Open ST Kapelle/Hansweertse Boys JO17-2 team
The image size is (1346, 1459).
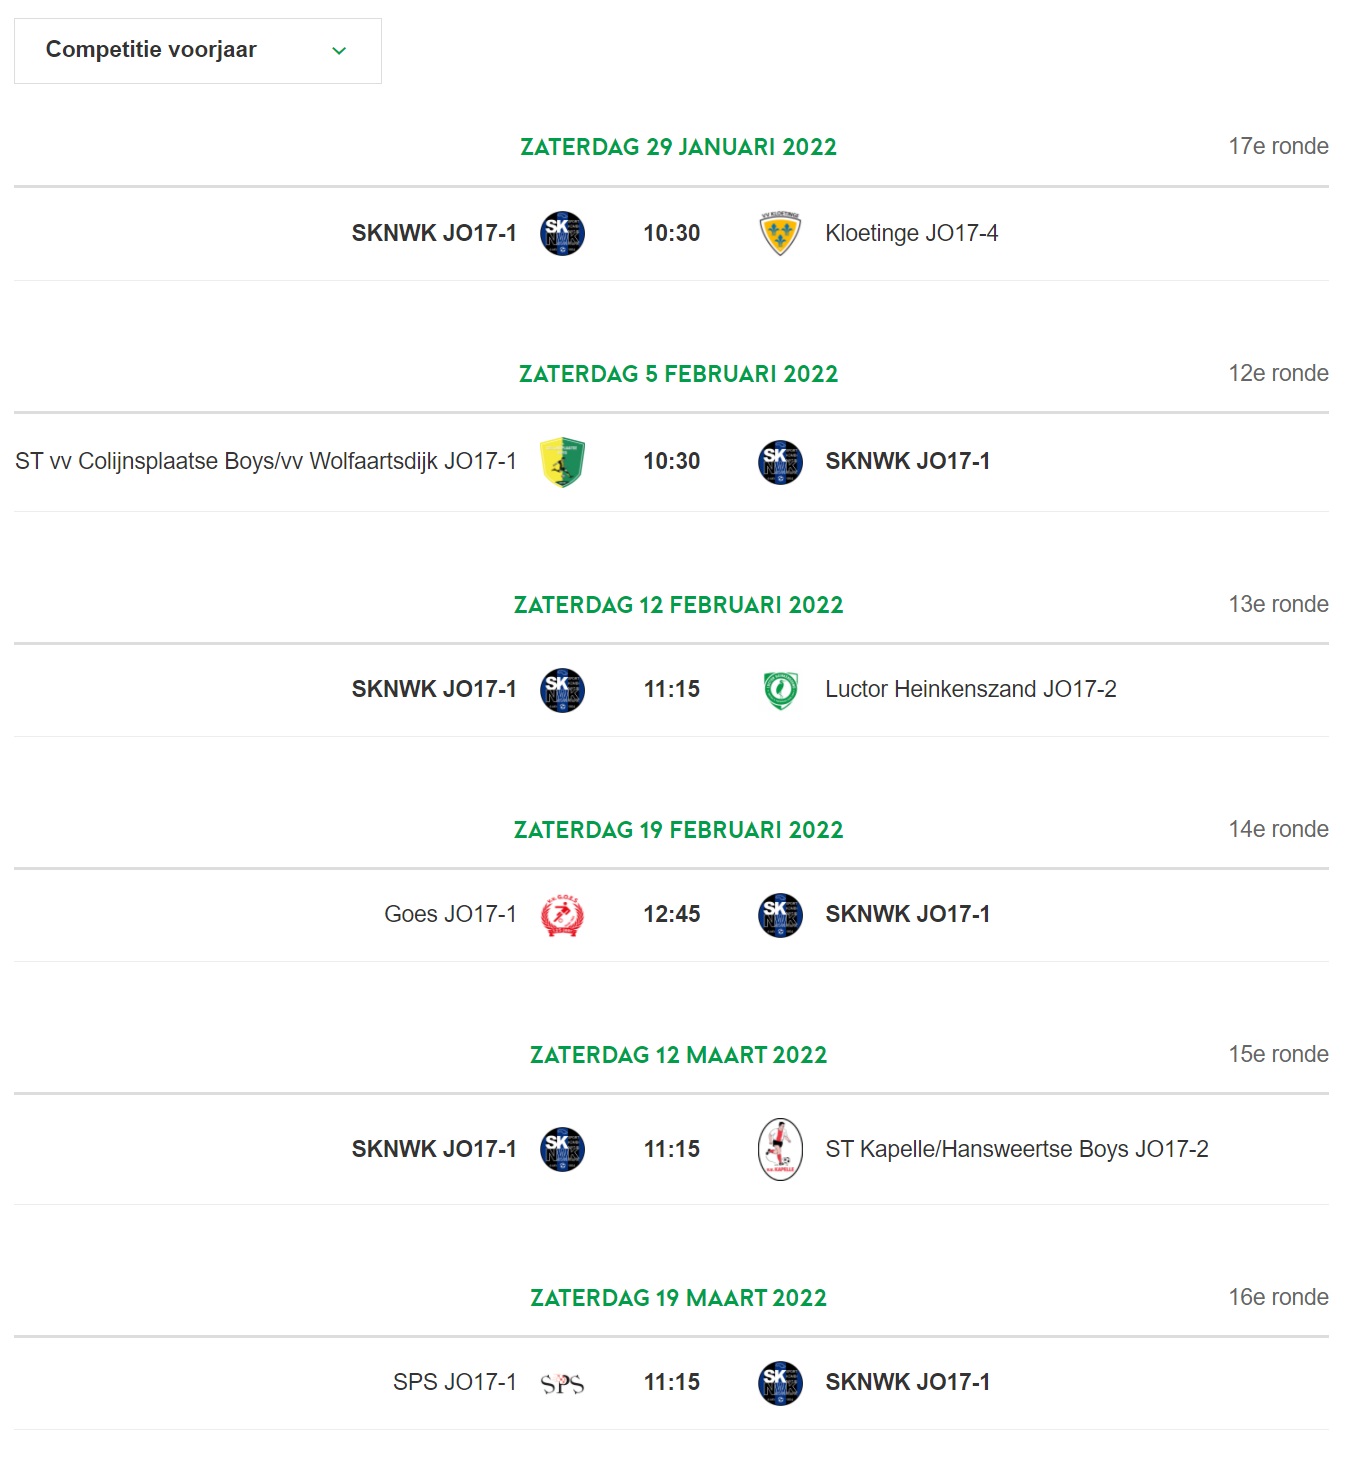click(1016, 1149)
